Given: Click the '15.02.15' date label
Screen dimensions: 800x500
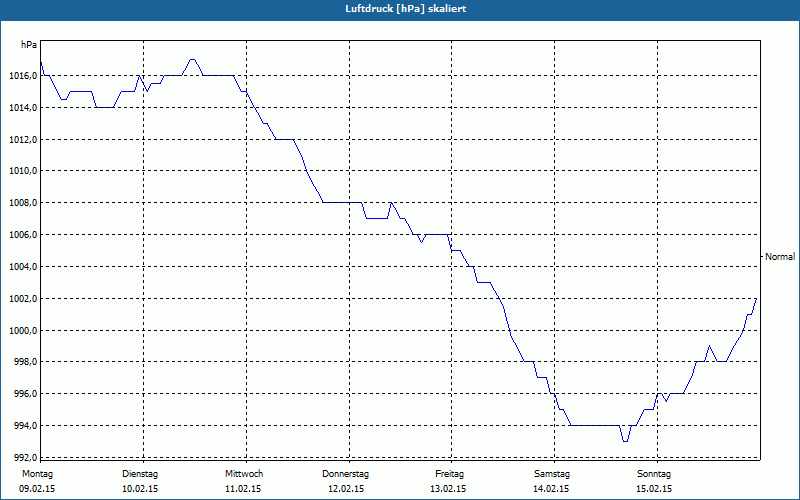Looking at the screenshot, I should pyautogui.click(x=654, y=489).
